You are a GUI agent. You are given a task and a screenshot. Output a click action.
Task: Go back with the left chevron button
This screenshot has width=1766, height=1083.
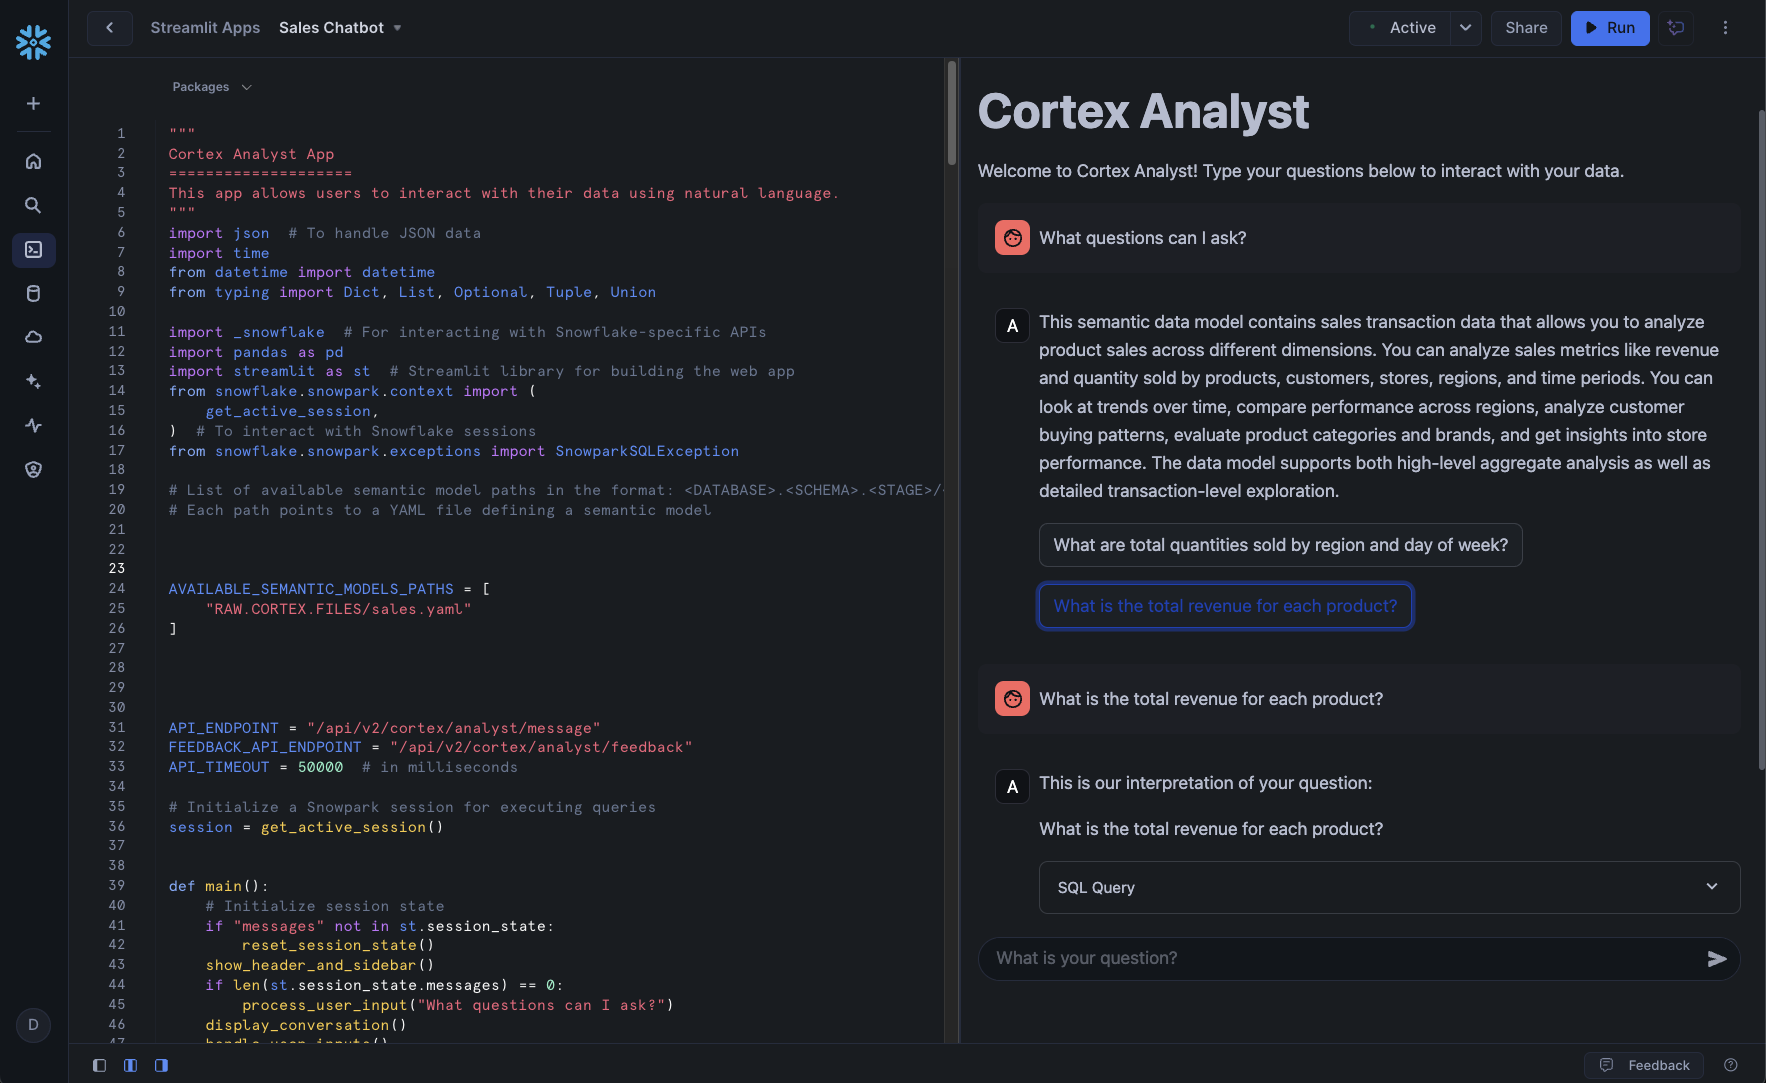tap(109, 28)
